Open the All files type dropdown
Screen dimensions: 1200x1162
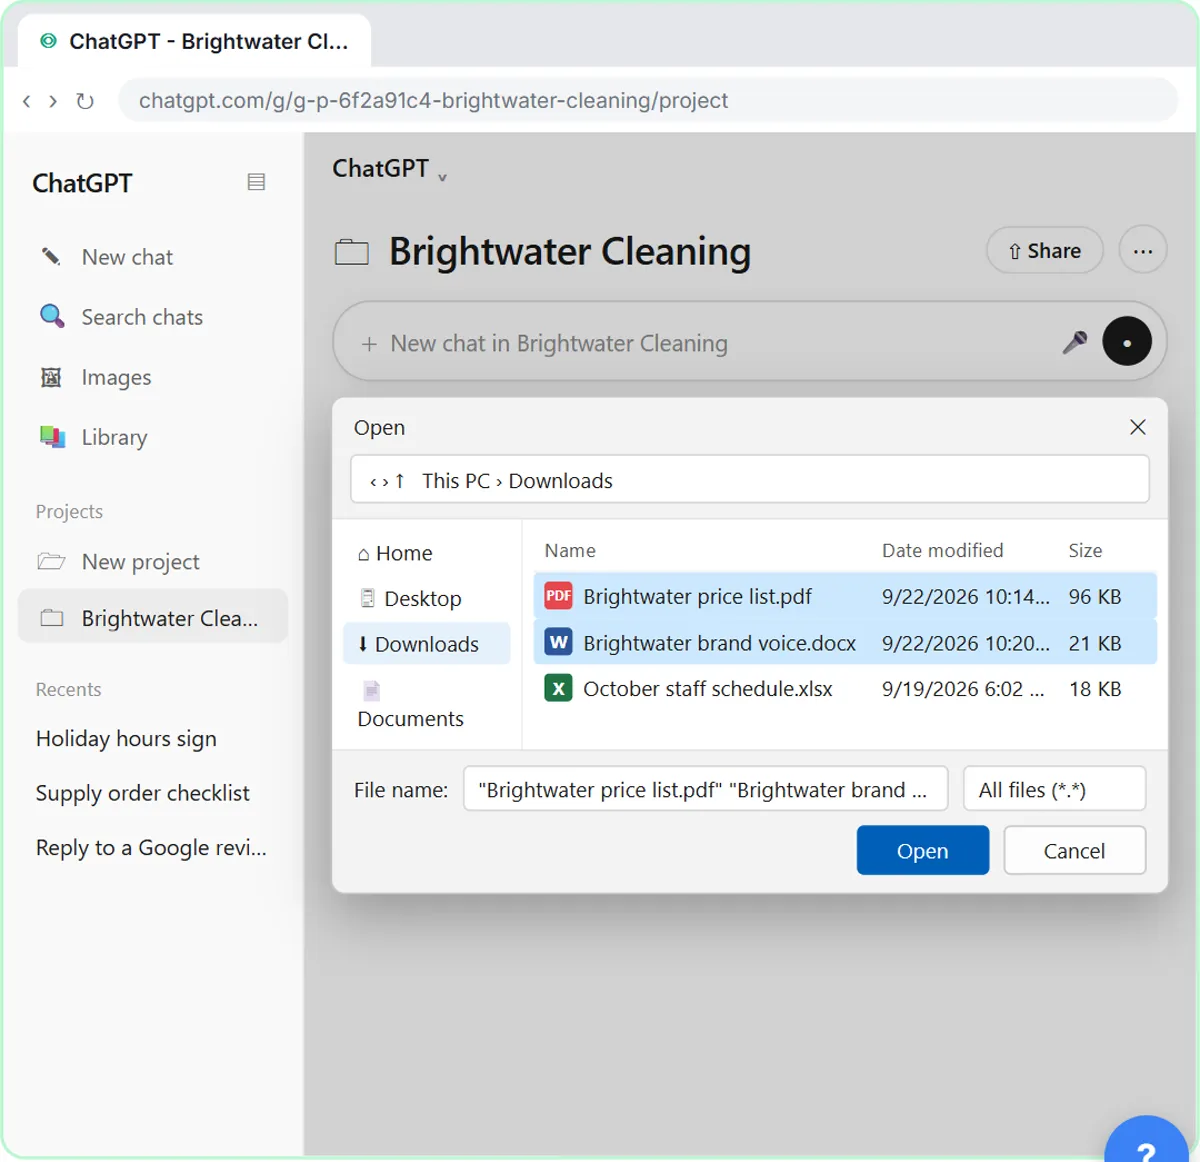click(1054, 789)
